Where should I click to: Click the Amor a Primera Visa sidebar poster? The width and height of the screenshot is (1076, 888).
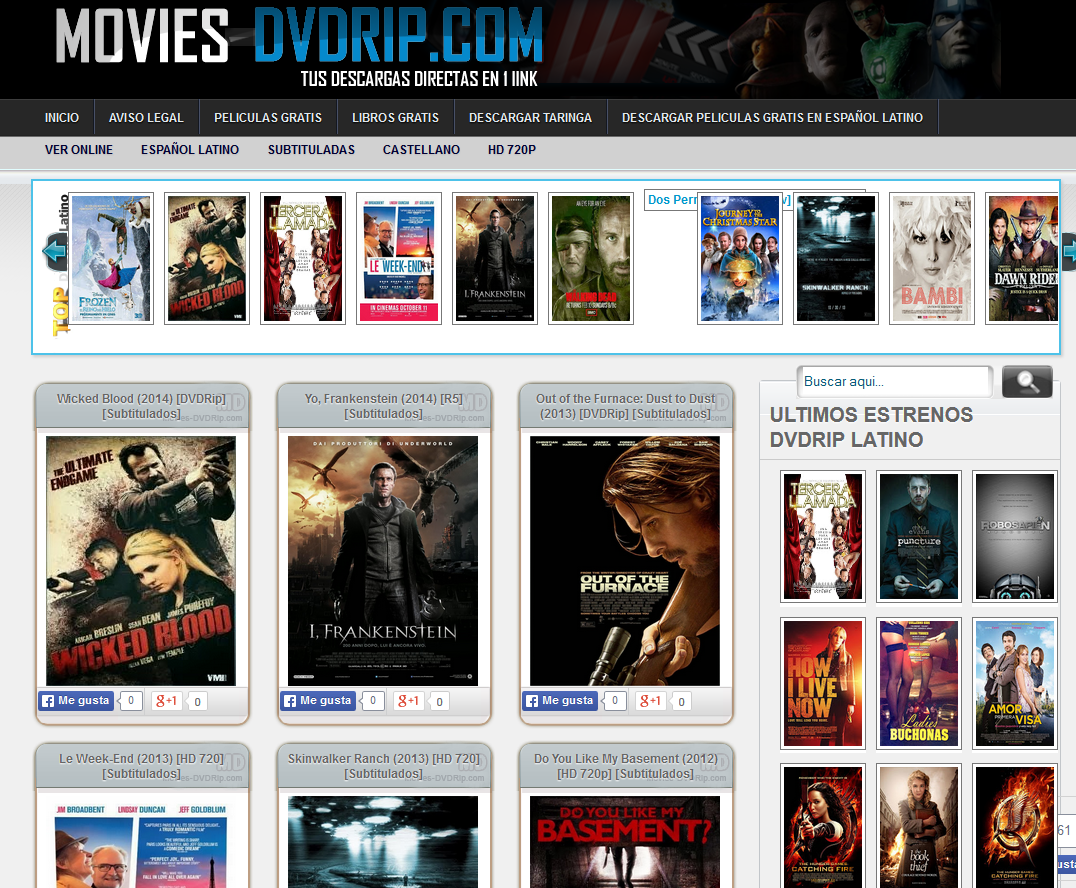pos(1015,683)
